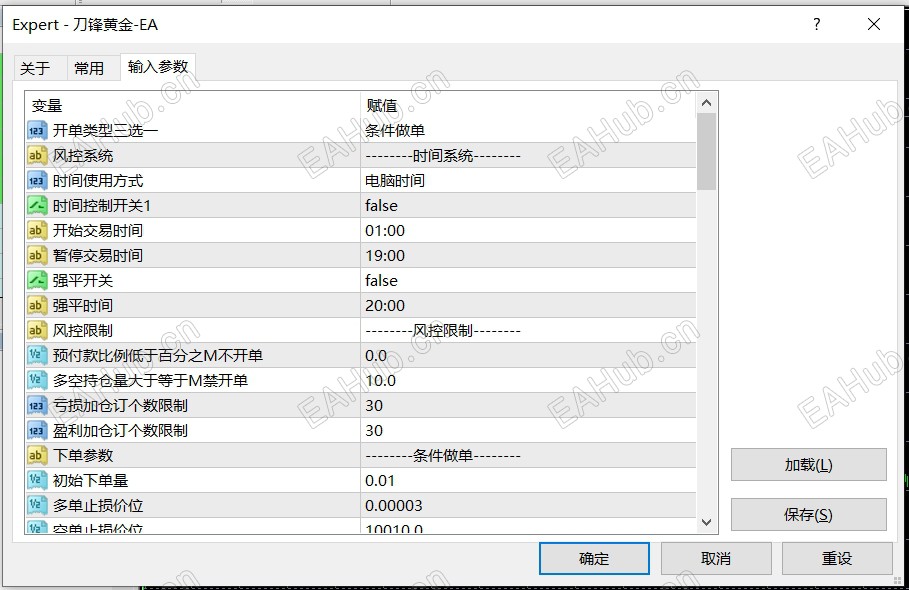Select the 暂停交易时间 variable name
The width and height of the screenshot is (909, 590).
[x=98, y=256]
